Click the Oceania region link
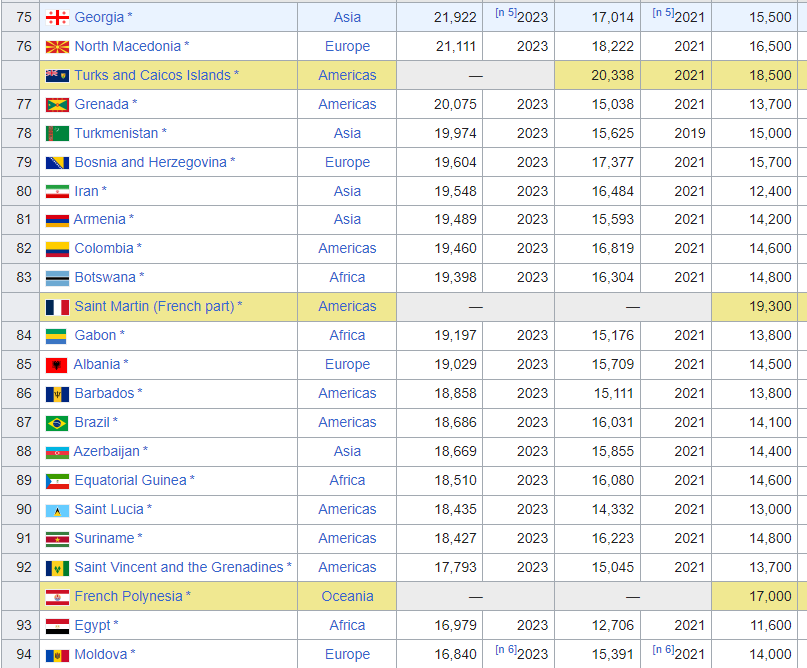This screenshot has height=668, width=807. pos(347,596)
